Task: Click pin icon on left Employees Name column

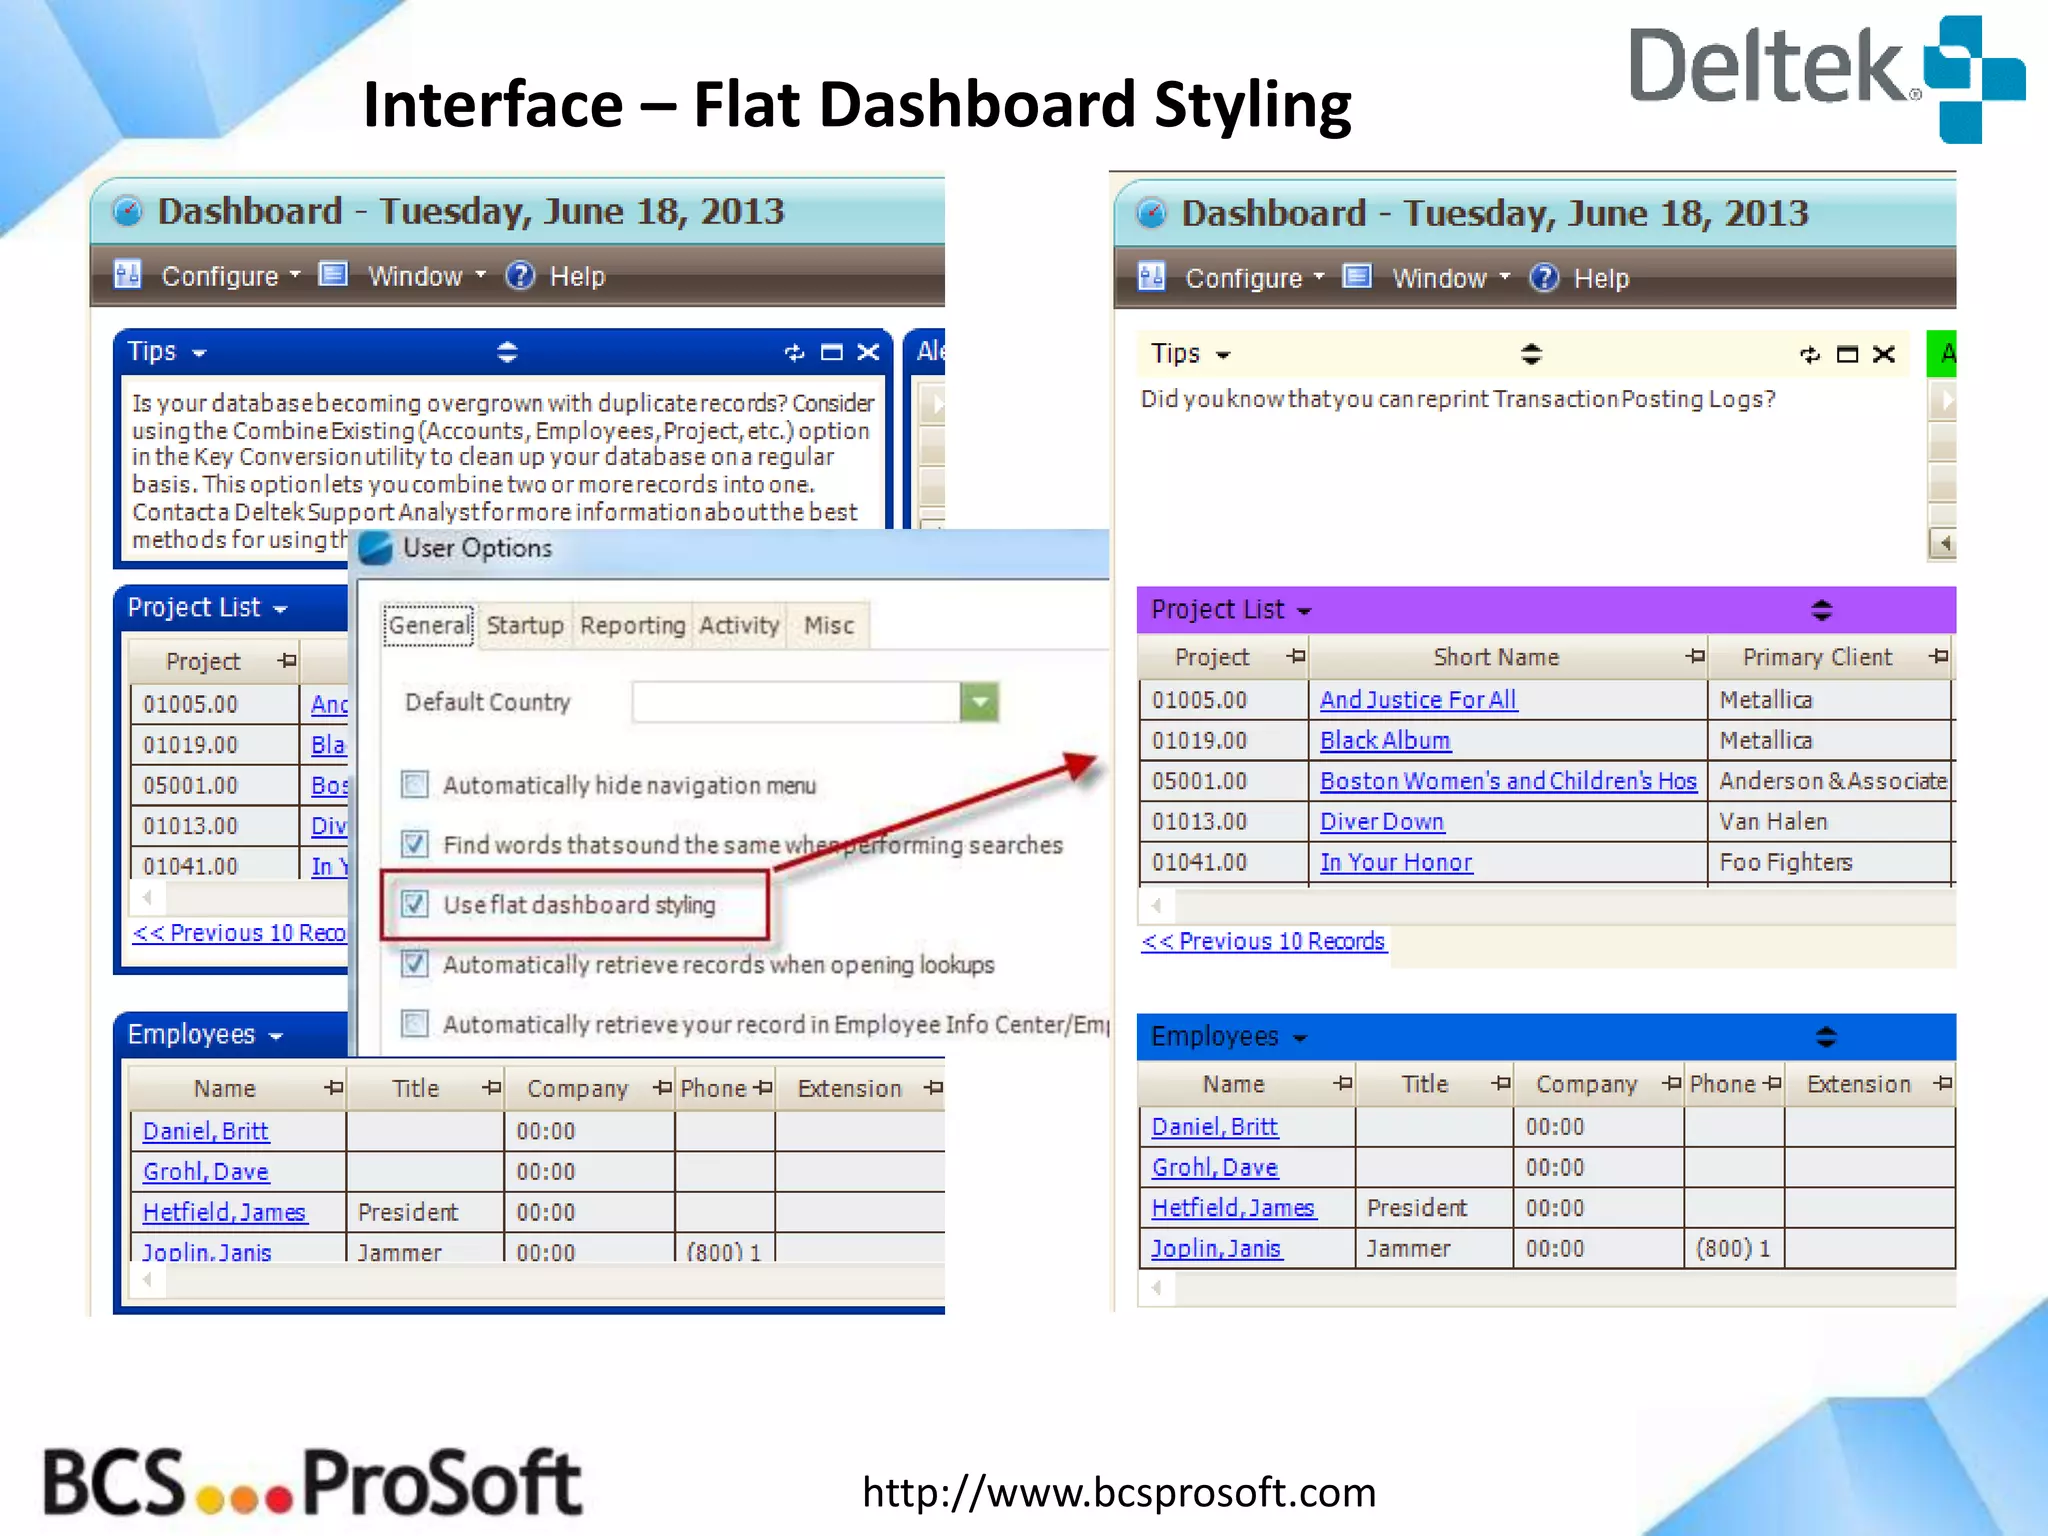Action: pos(334,1087)
